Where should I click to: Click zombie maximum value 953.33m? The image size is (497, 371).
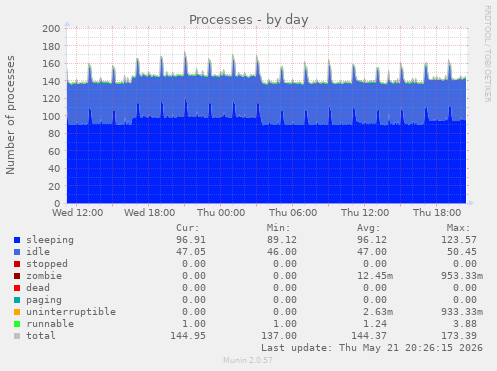click(x=462, y=276)
